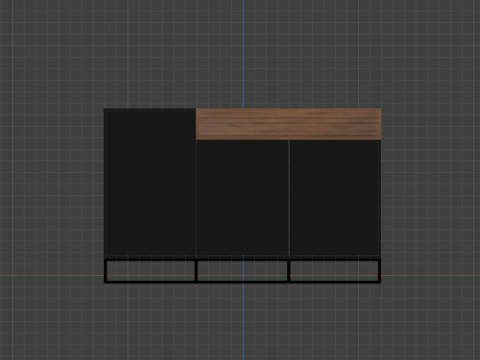
Task: Select the right black door under the wood top
Action: coord(335,198)
